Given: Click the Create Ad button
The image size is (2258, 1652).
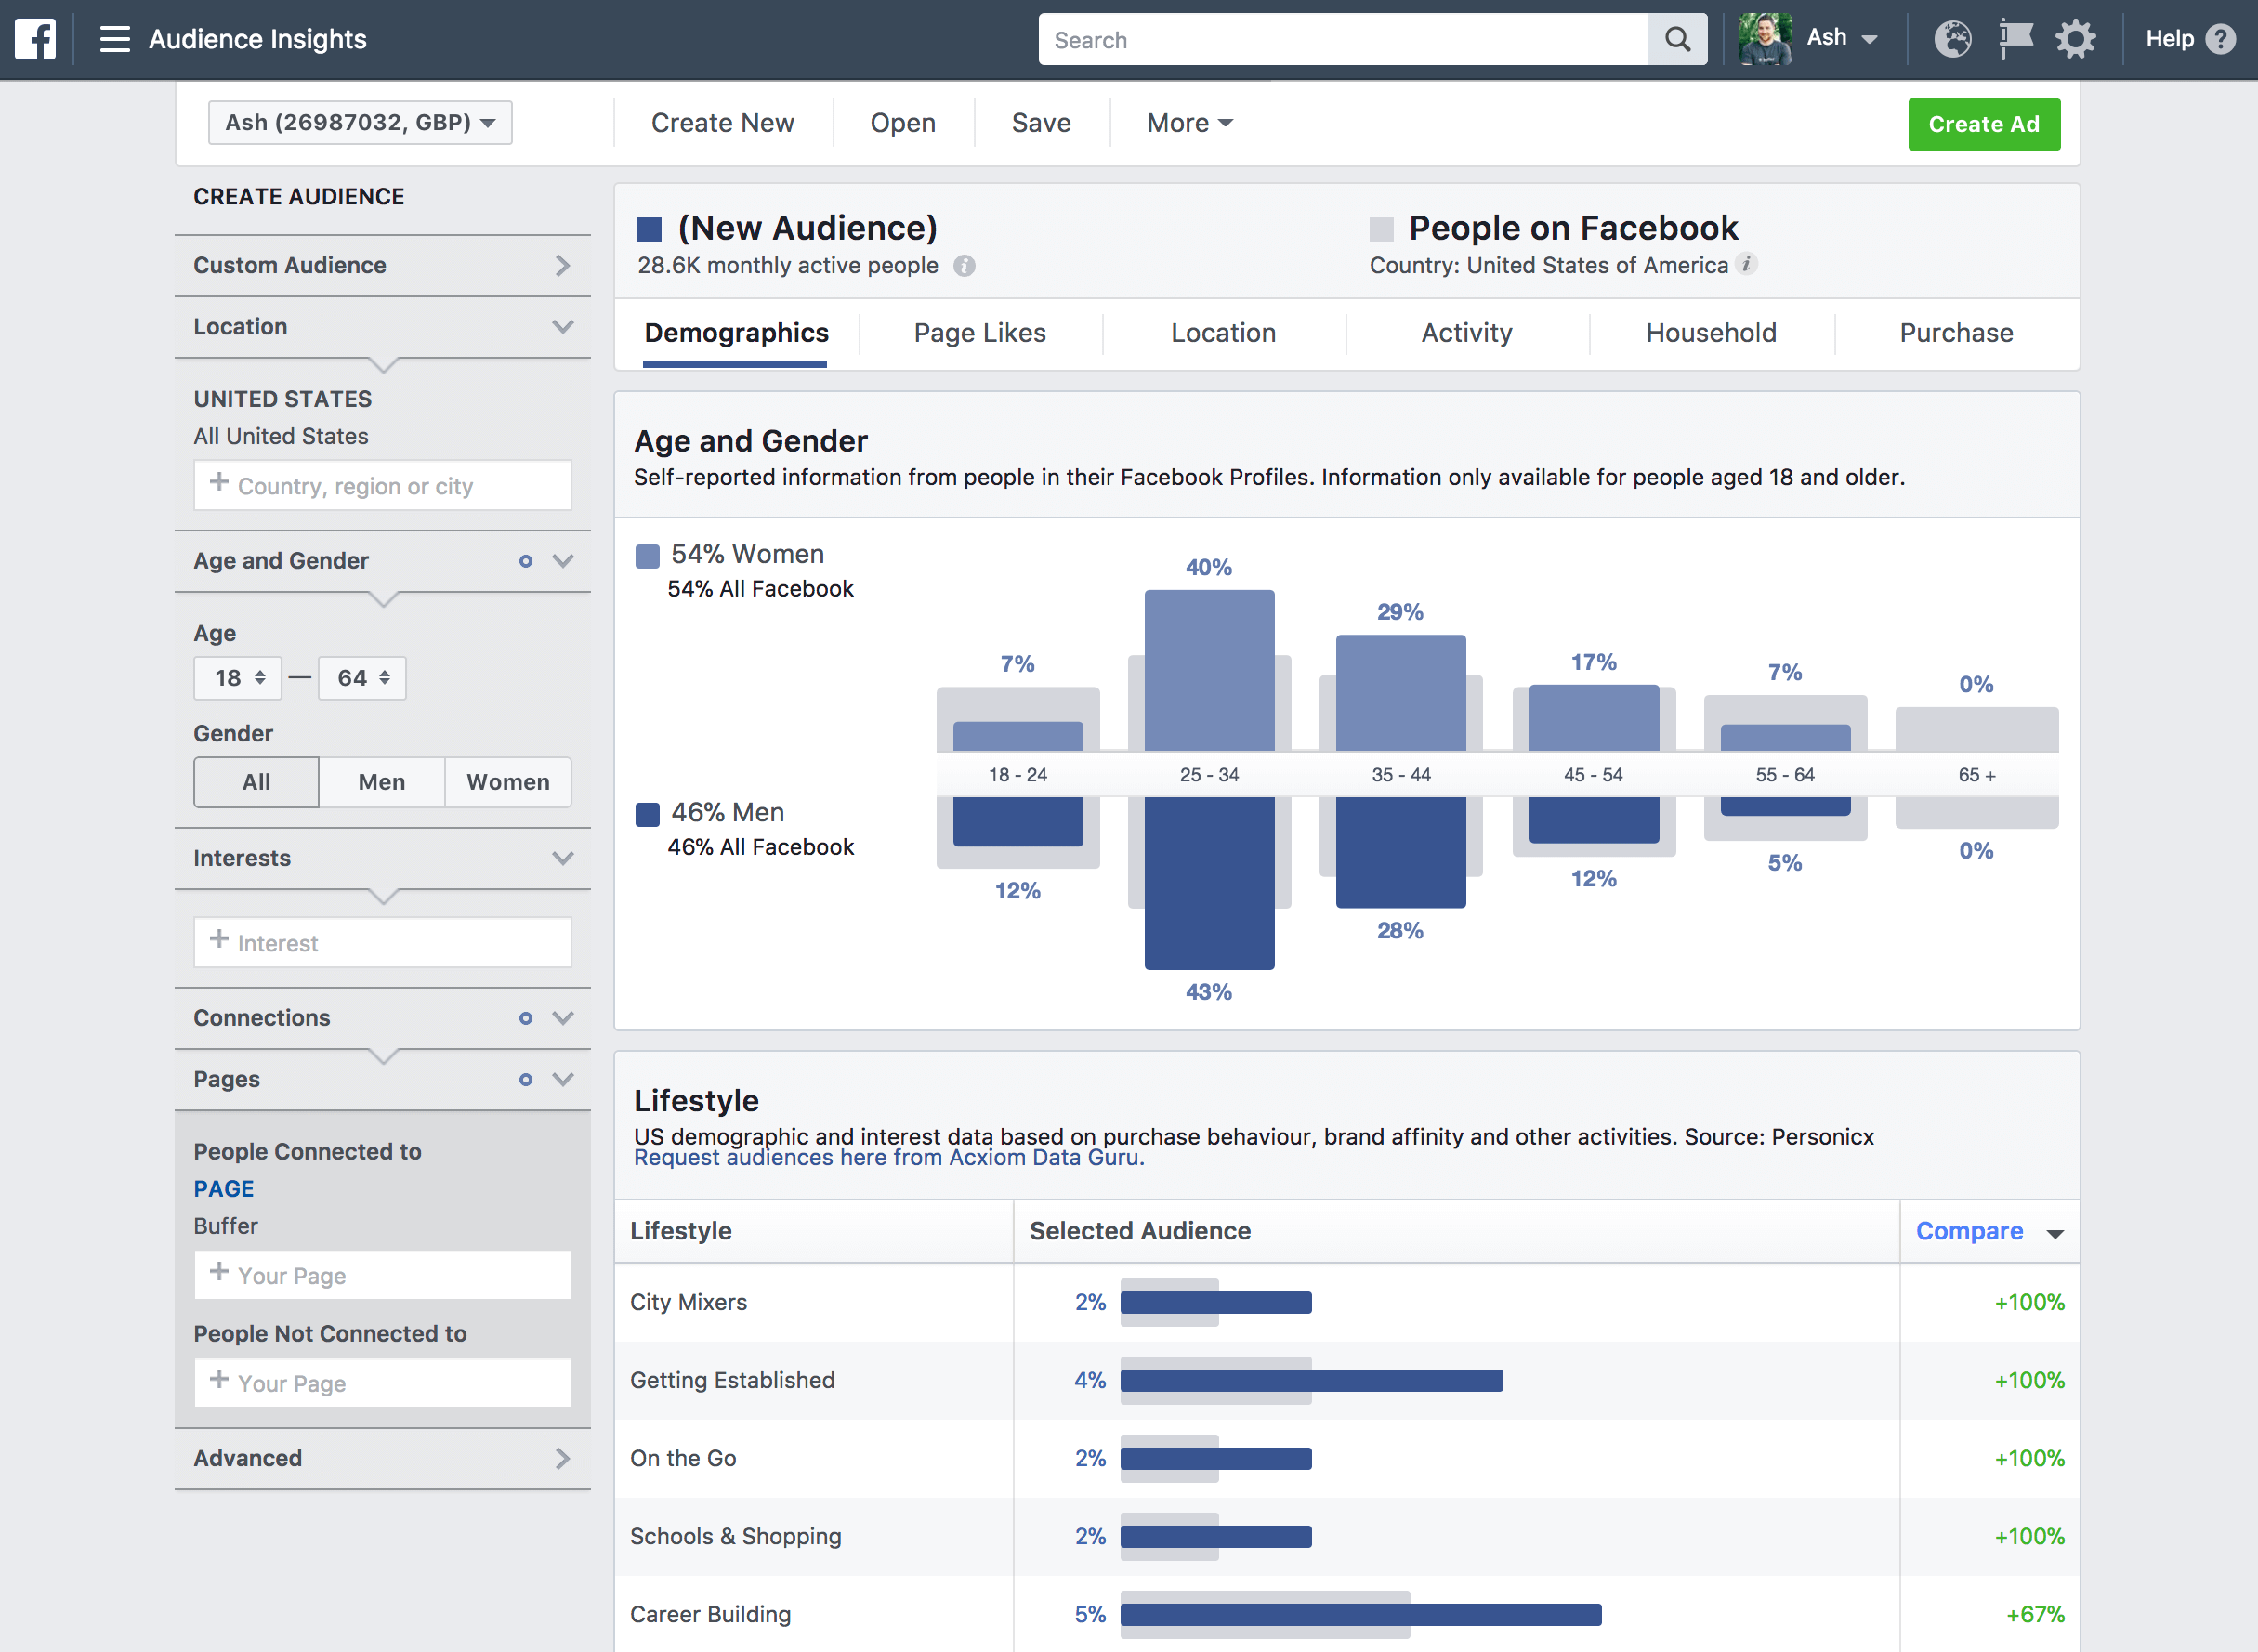Looking at the screenshot, I should point(1982,124).
